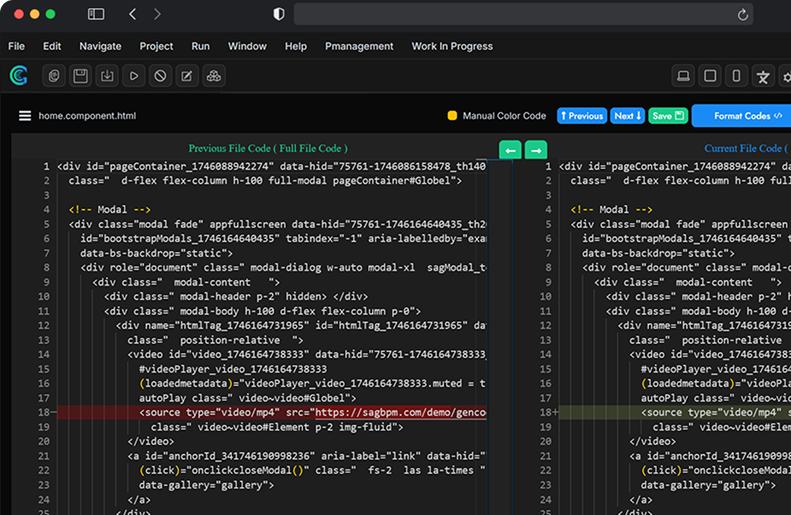Open the Pmanagement menu
The image size is (791, 515).
pos(359,46)
